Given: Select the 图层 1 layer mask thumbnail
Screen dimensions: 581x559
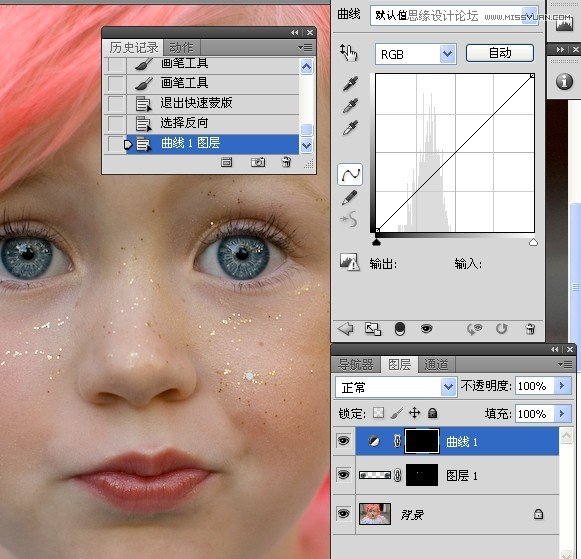Looking at the screenshot, I should tap(422, 475).
